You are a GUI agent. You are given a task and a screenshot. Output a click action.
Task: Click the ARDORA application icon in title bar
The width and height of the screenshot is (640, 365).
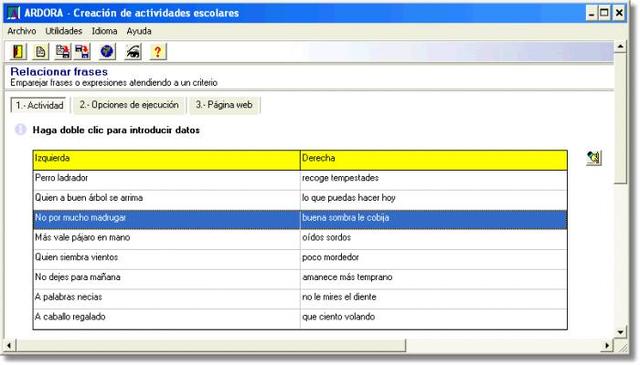pyautogui.click(x=13, y=13)
